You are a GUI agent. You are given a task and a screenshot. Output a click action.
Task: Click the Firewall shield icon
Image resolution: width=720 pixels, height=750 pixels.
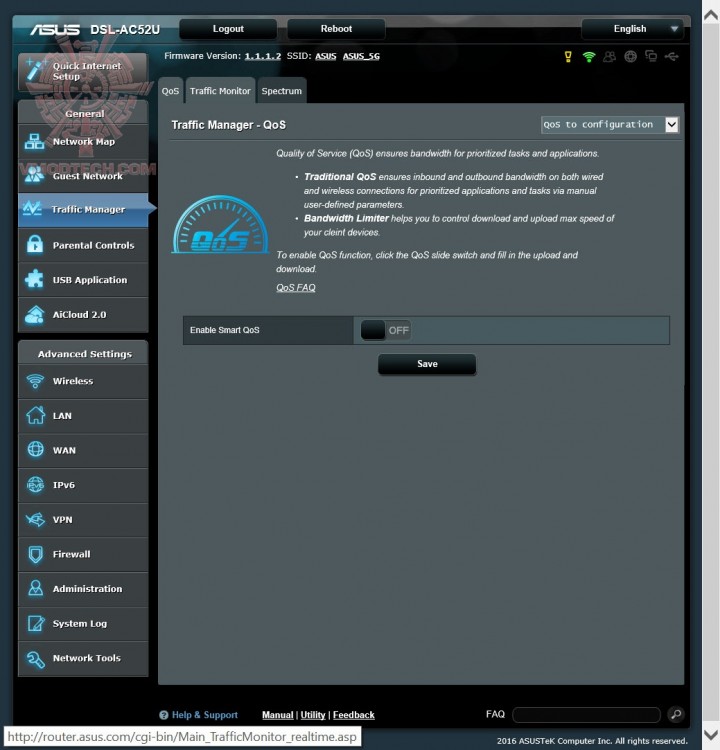click(x=35, y=554)
